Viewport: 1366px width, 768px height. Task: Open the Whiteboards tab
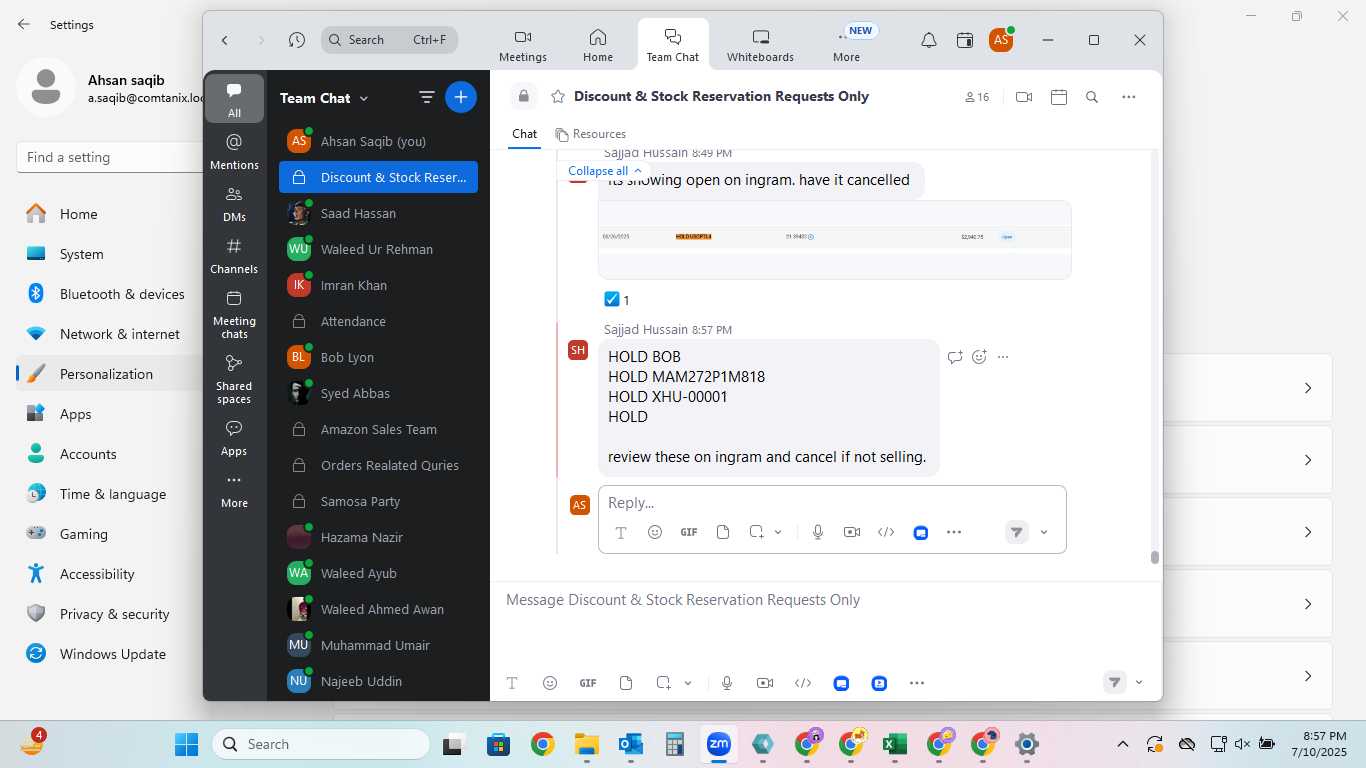click(x=760, y=45)
